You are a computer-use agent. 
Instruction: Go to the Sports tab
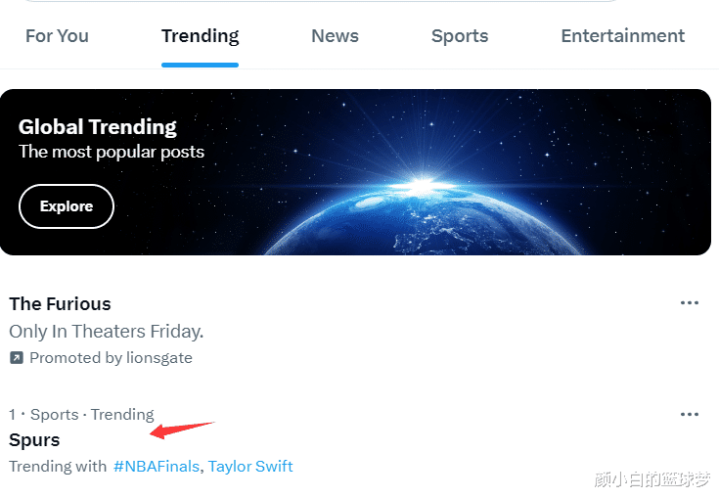pyautogui.click(x=459, y=36)
